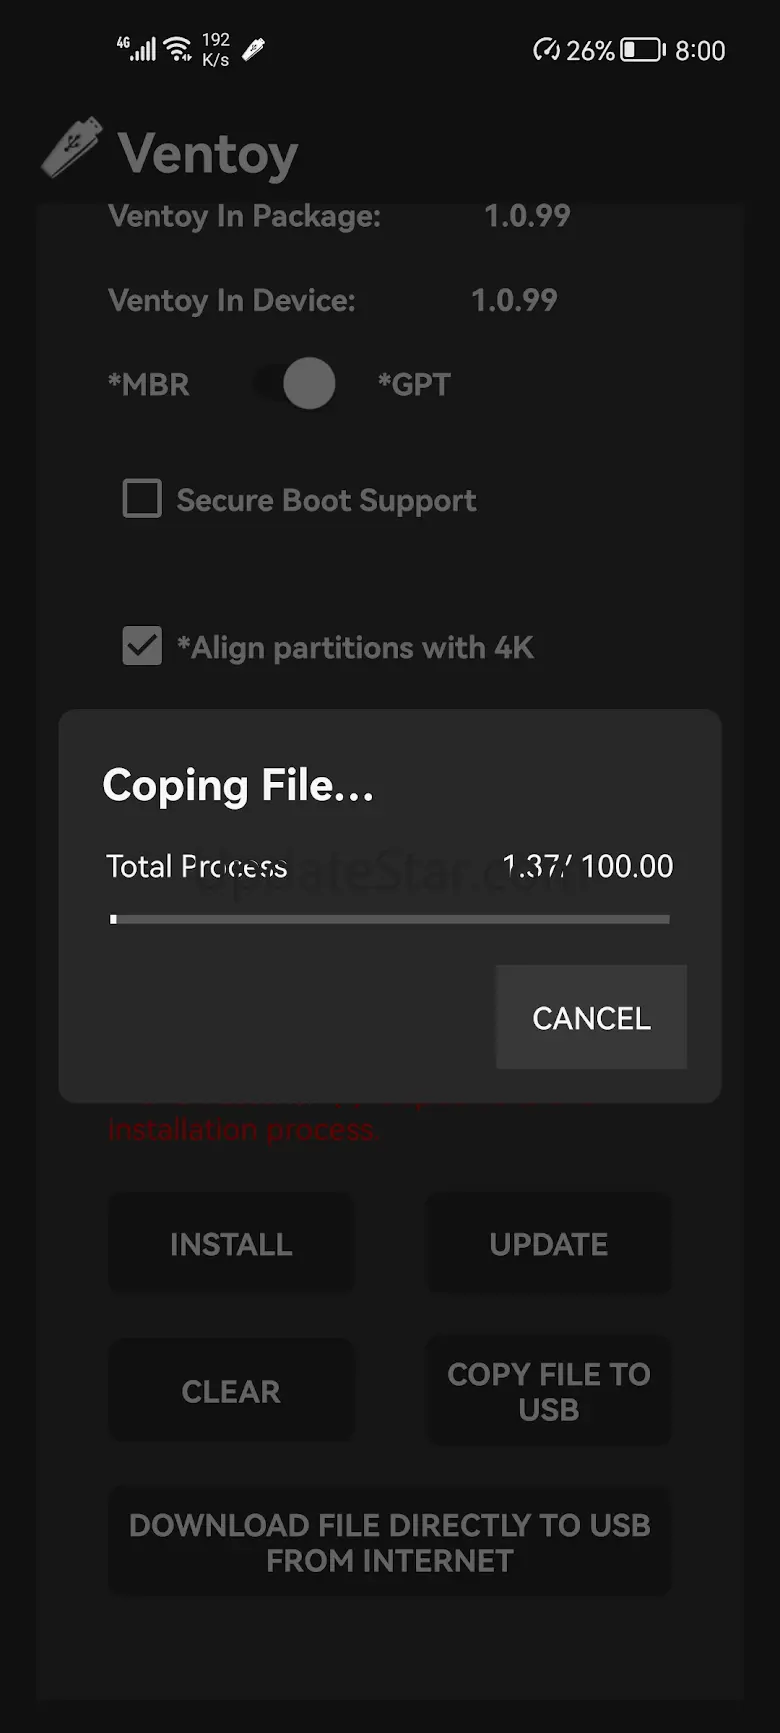The height and width of the screenshot is (1733, 780).
Task: Tap the Ventoy In Device version value
Action: click(x=514, y=300)
